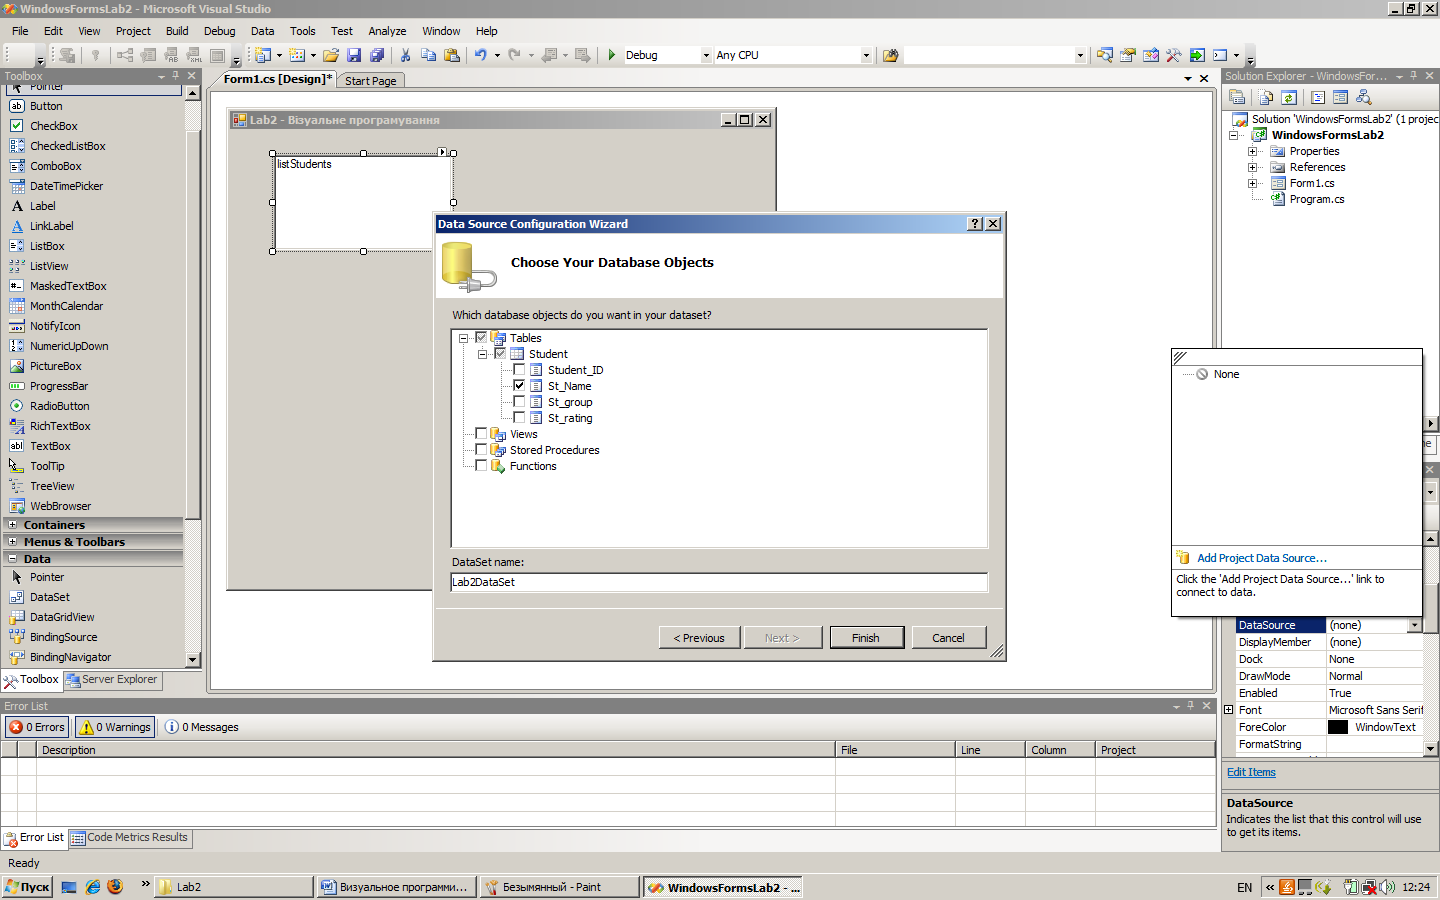Open the Project menu
Screen dimensions: 1440x900
click(133, 31)
